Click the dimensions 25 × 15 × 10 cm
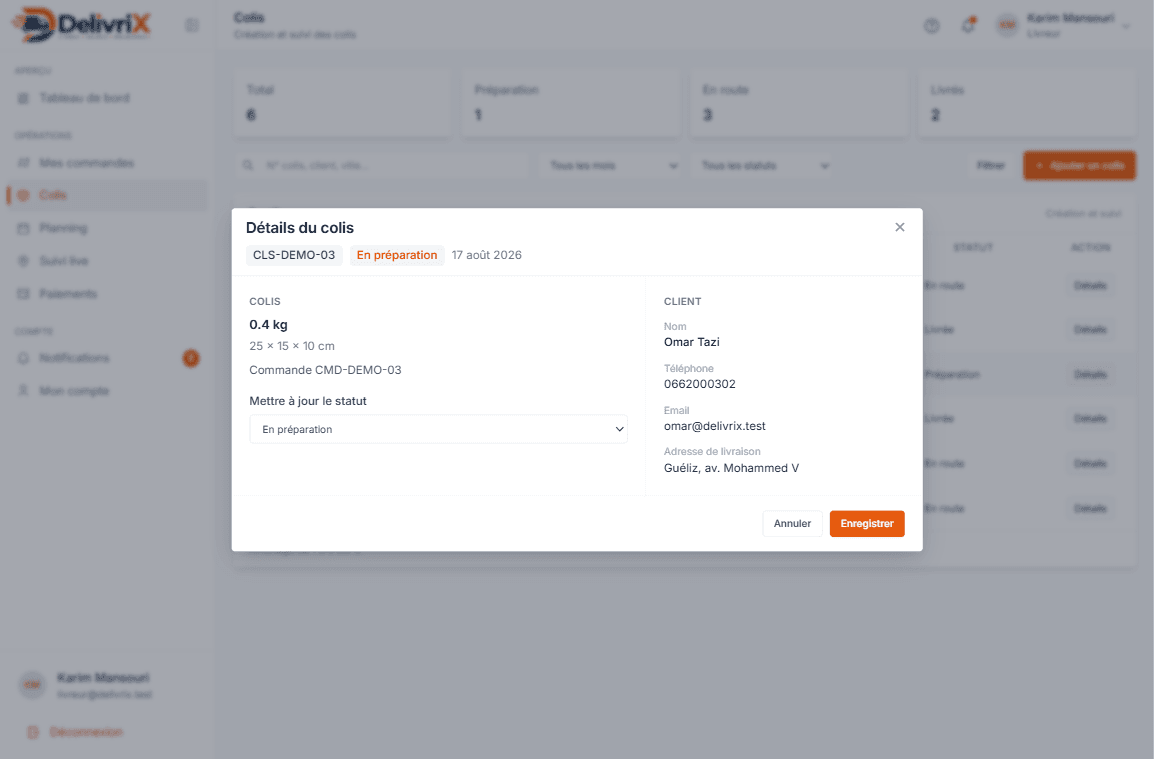 (292, 345)
